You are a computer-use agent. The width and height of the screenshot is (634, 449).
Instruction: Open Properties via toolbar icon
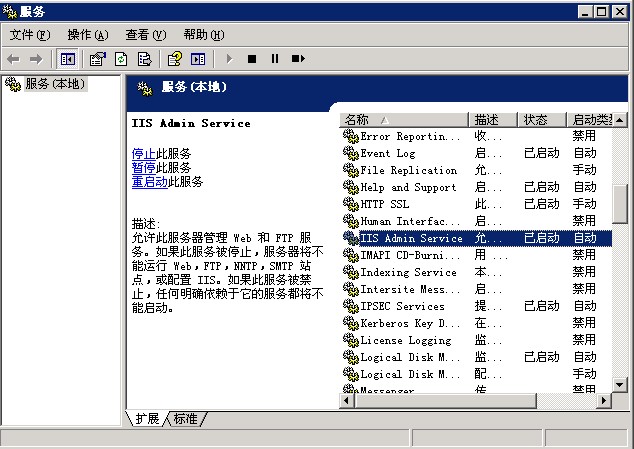coord(97,59)
